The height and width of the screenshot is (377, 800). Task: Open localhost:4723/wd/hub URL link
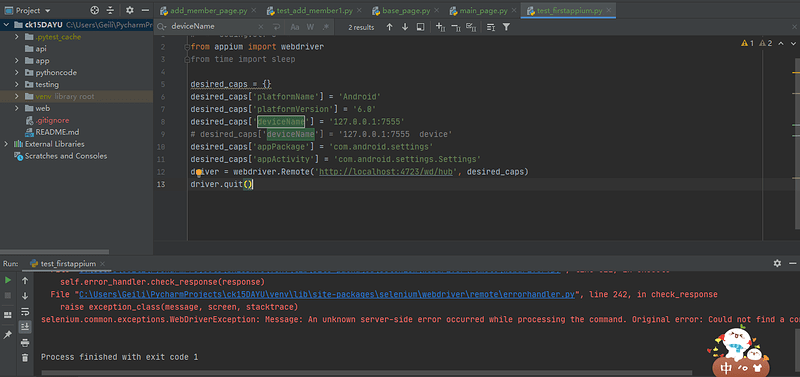386,172
